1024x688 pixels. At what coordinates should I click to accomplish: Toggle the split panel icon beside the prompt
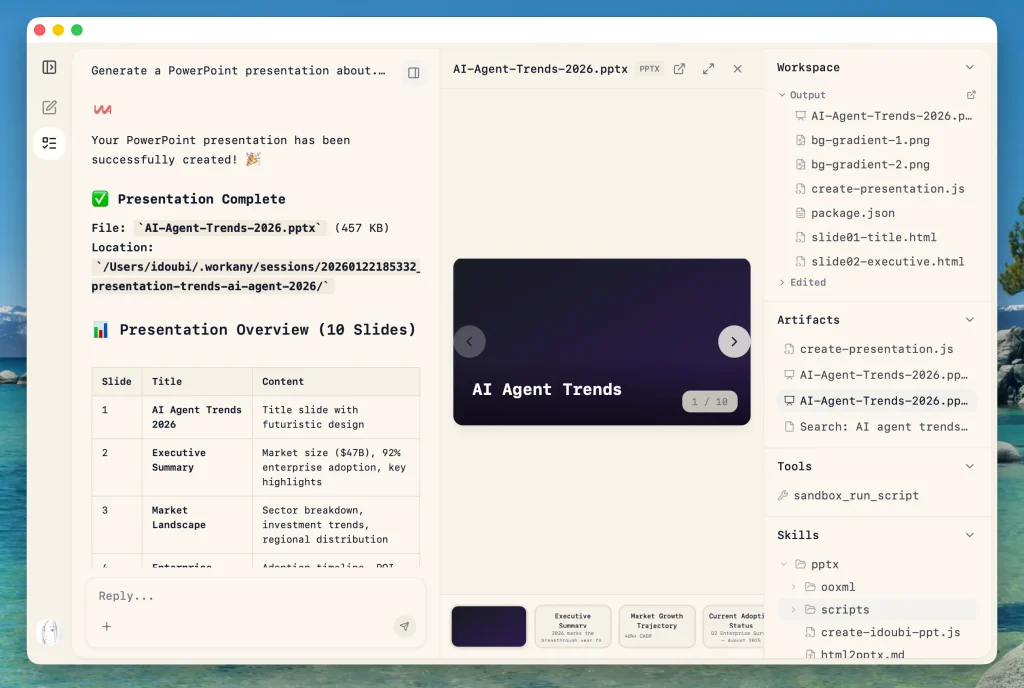414,72
